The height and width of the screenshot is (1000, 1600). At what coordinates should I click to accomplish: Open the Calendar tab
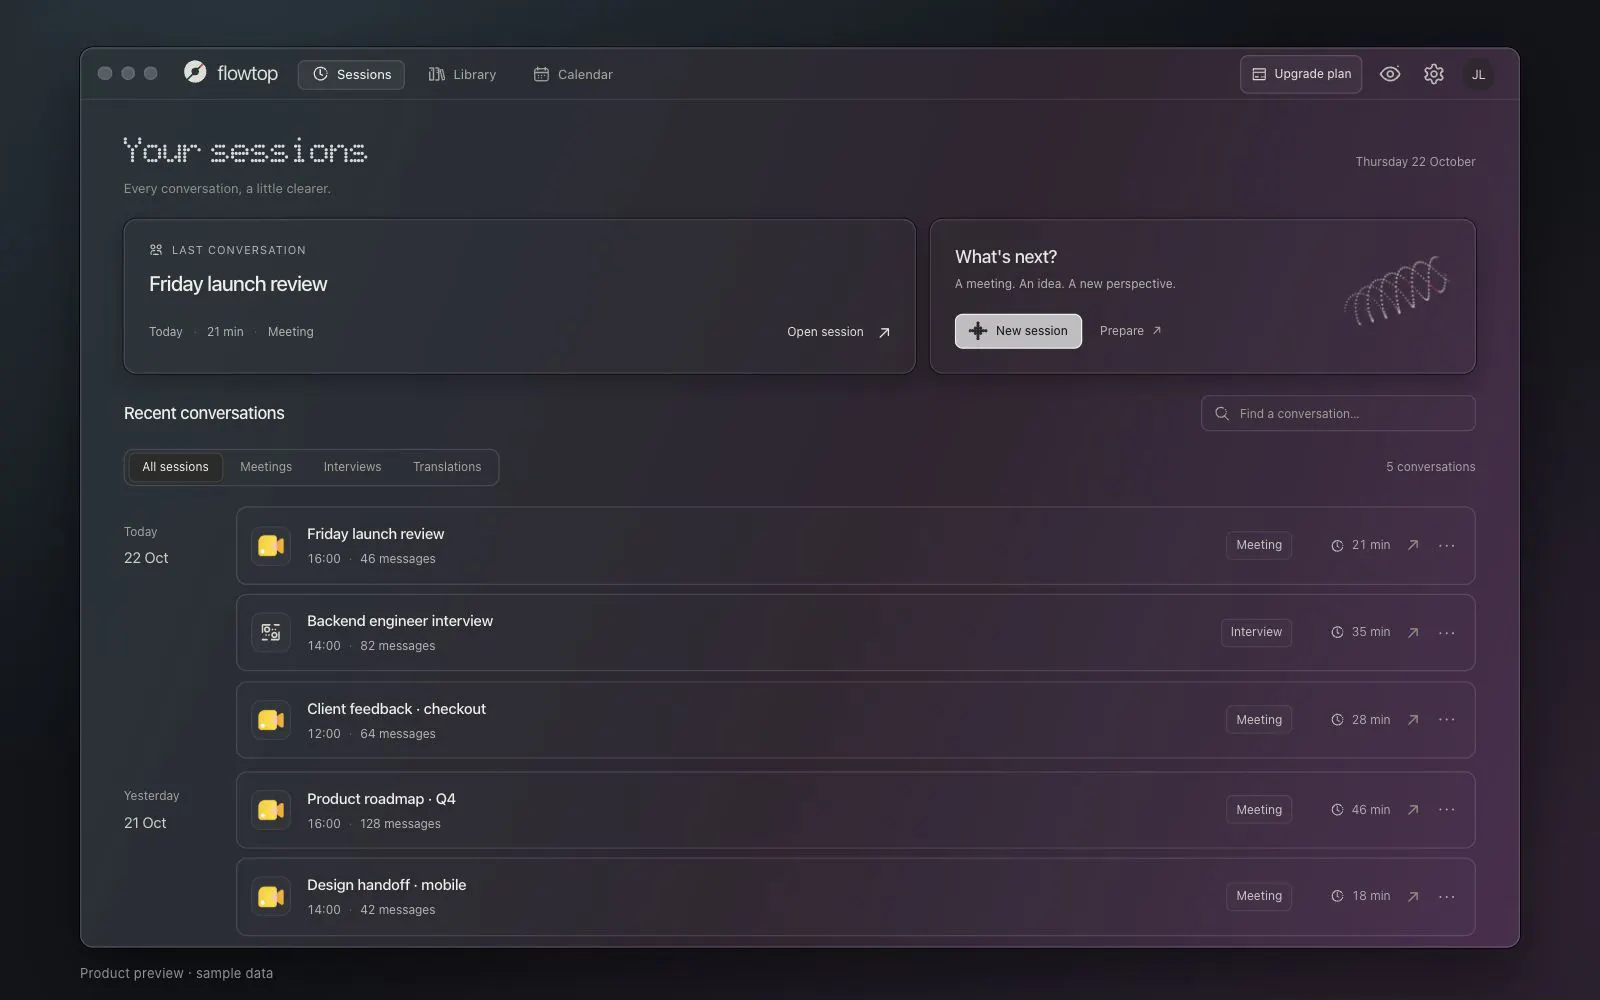pos(573,74)
